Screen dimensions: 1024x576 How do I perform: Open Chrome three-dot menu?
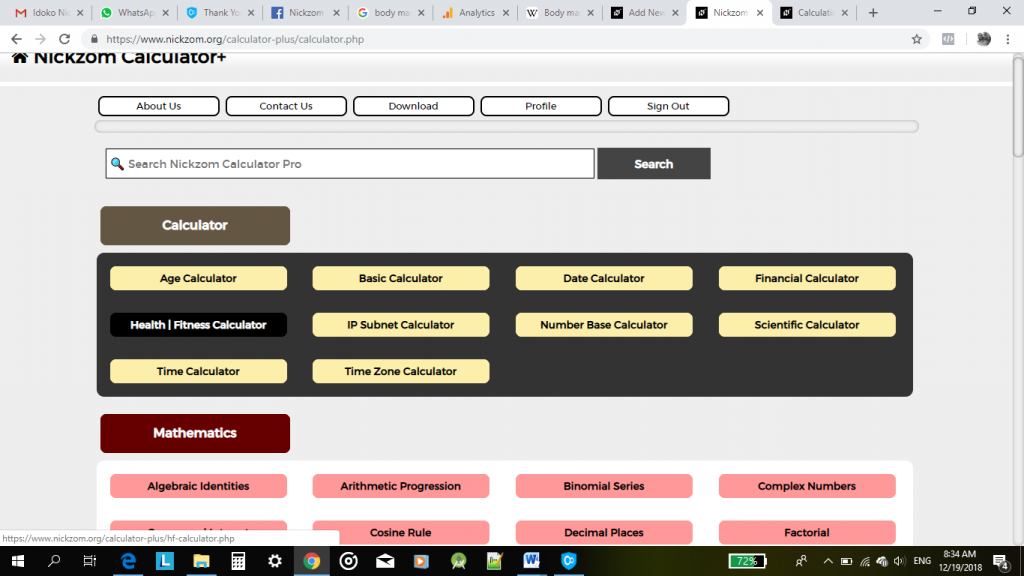tap(1008, 39)
